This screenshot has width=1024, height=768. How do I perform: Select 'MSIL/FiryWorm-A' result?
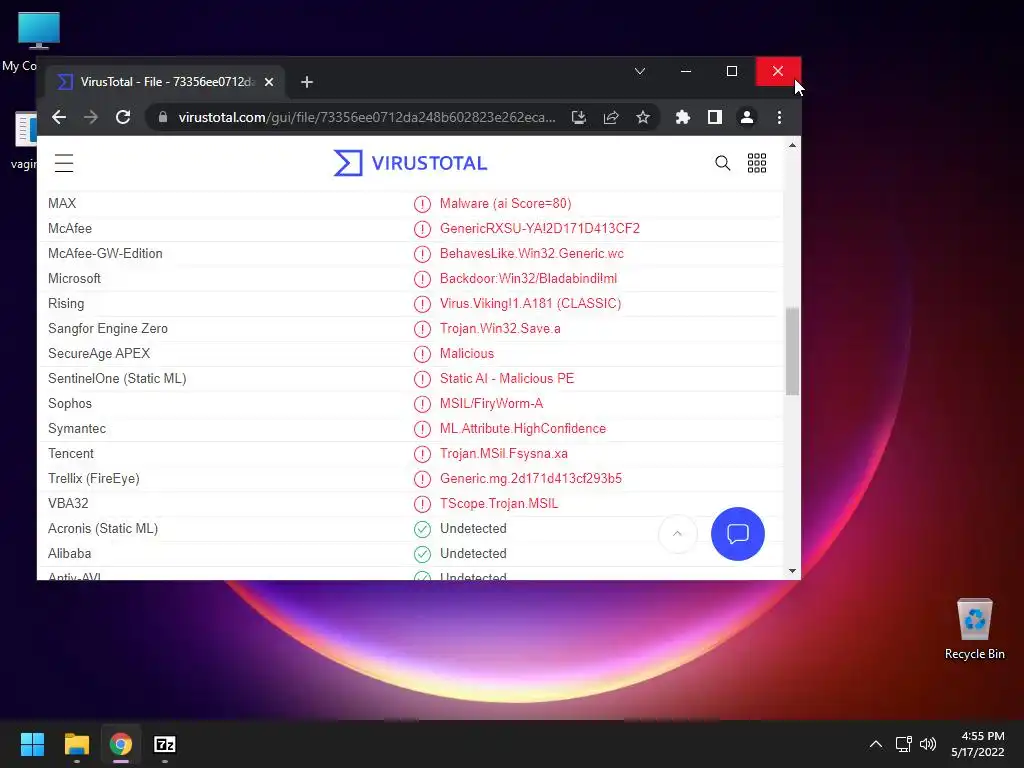click(491, 404)
